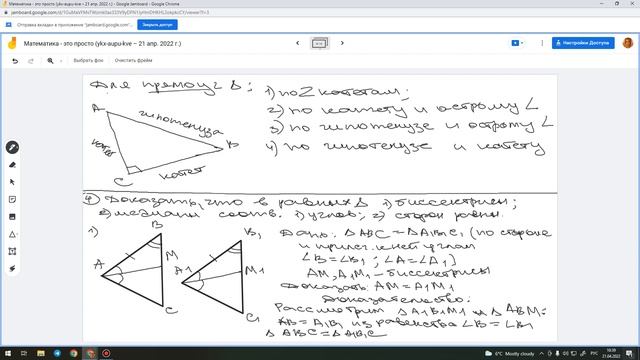This screenshot has width=640, height=360.
Task: Click 'Закрыть доступ' to stop sharing
Action: pos(157,25)
